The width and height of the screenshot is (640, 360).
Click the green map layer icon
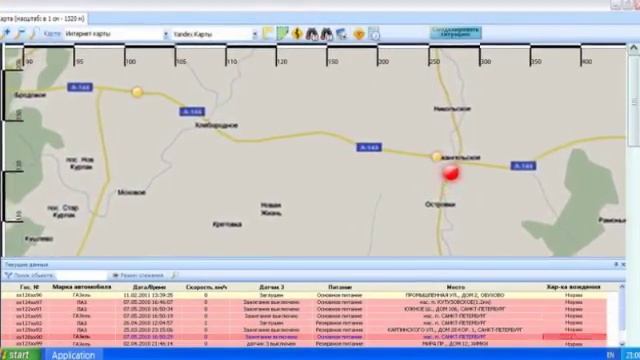point(282,34)
